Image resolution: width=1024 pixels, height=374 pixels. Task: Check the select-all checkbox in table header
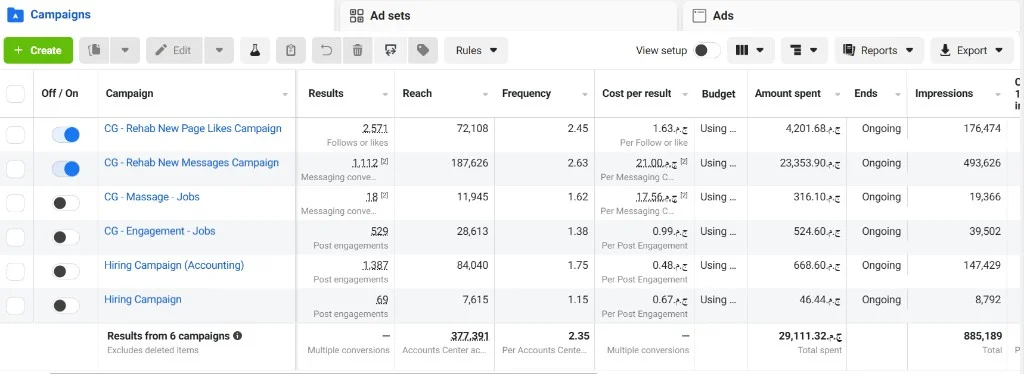point(16,93)
